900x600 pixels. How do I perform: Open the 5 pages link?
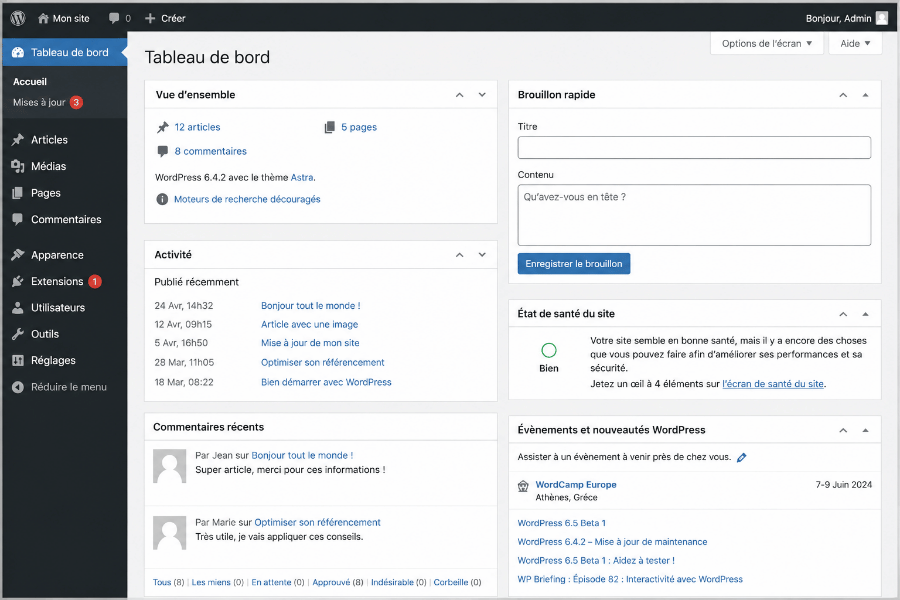359,127
